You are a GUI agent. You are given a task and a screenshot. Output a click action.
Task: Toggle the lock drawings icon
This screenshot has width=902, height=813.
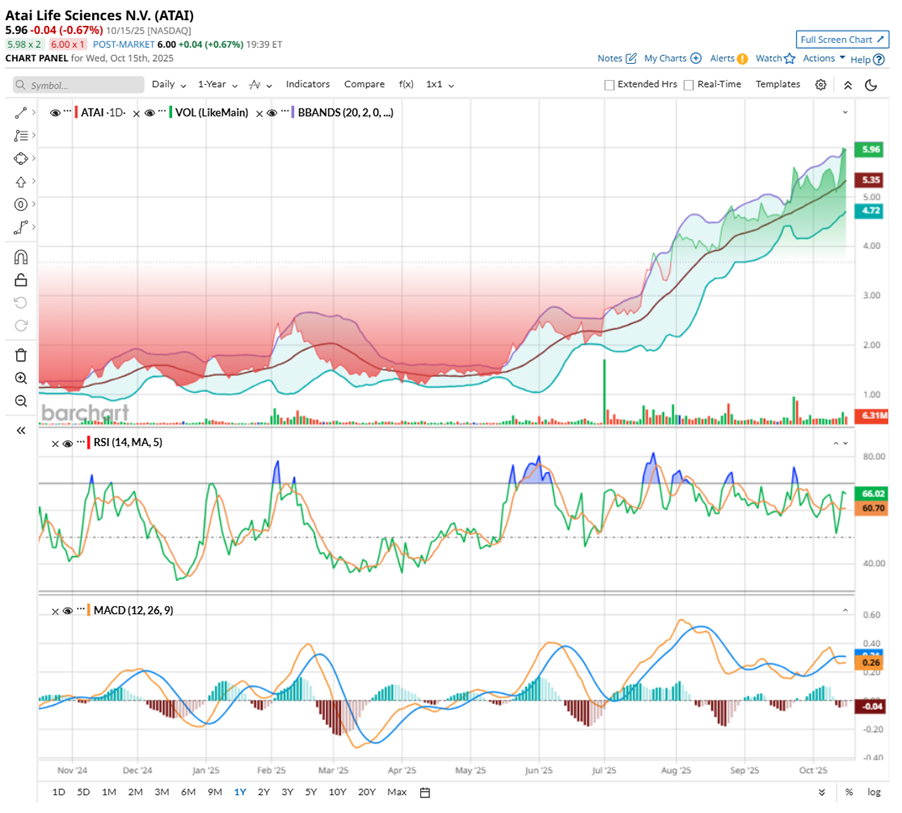click(21, 280)
